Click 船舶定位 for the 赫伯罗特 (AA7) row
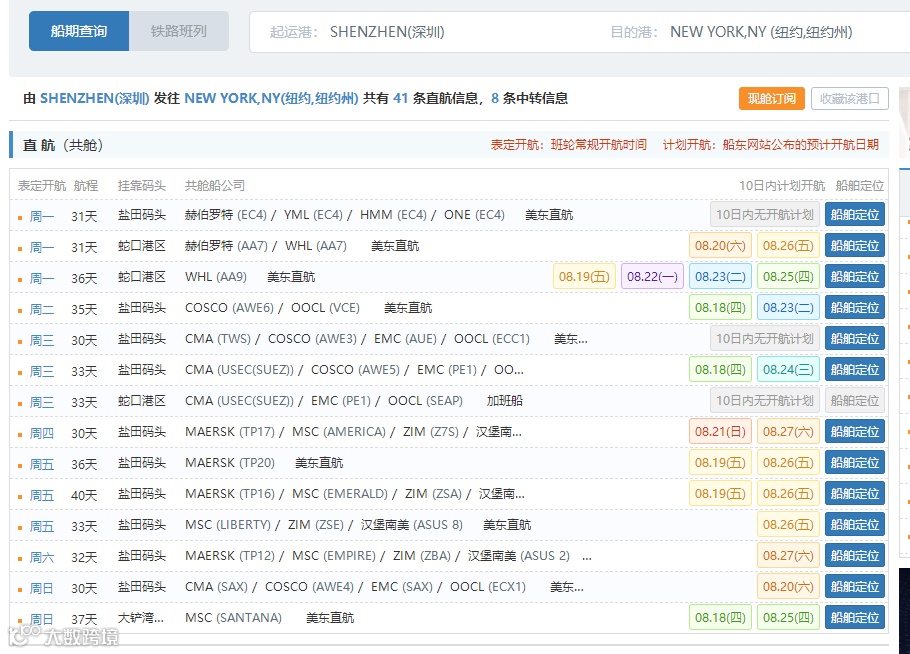Viewport: 910px width, 654px height. (x=855, y=245)
